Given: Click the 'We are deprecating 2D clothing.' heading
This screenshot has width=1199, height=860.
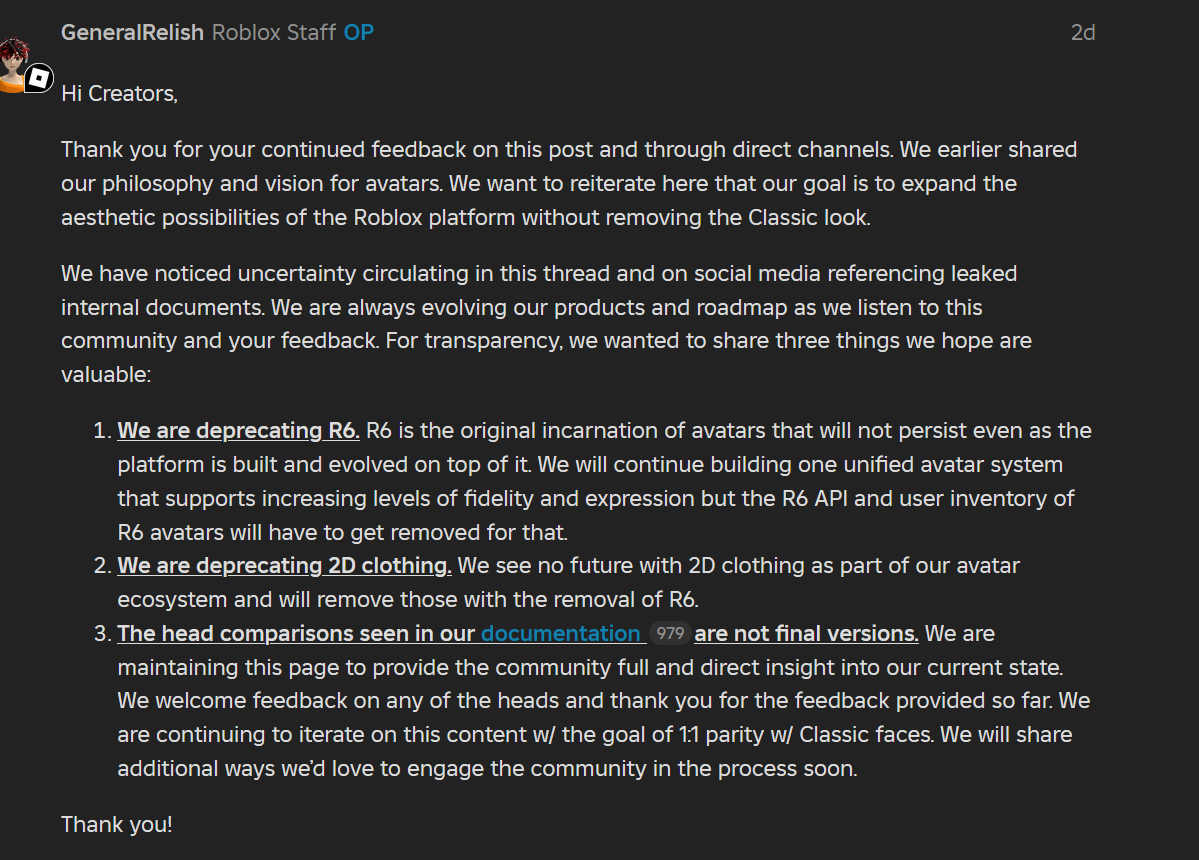Looking at the screenshot, I should pos(284,565).
